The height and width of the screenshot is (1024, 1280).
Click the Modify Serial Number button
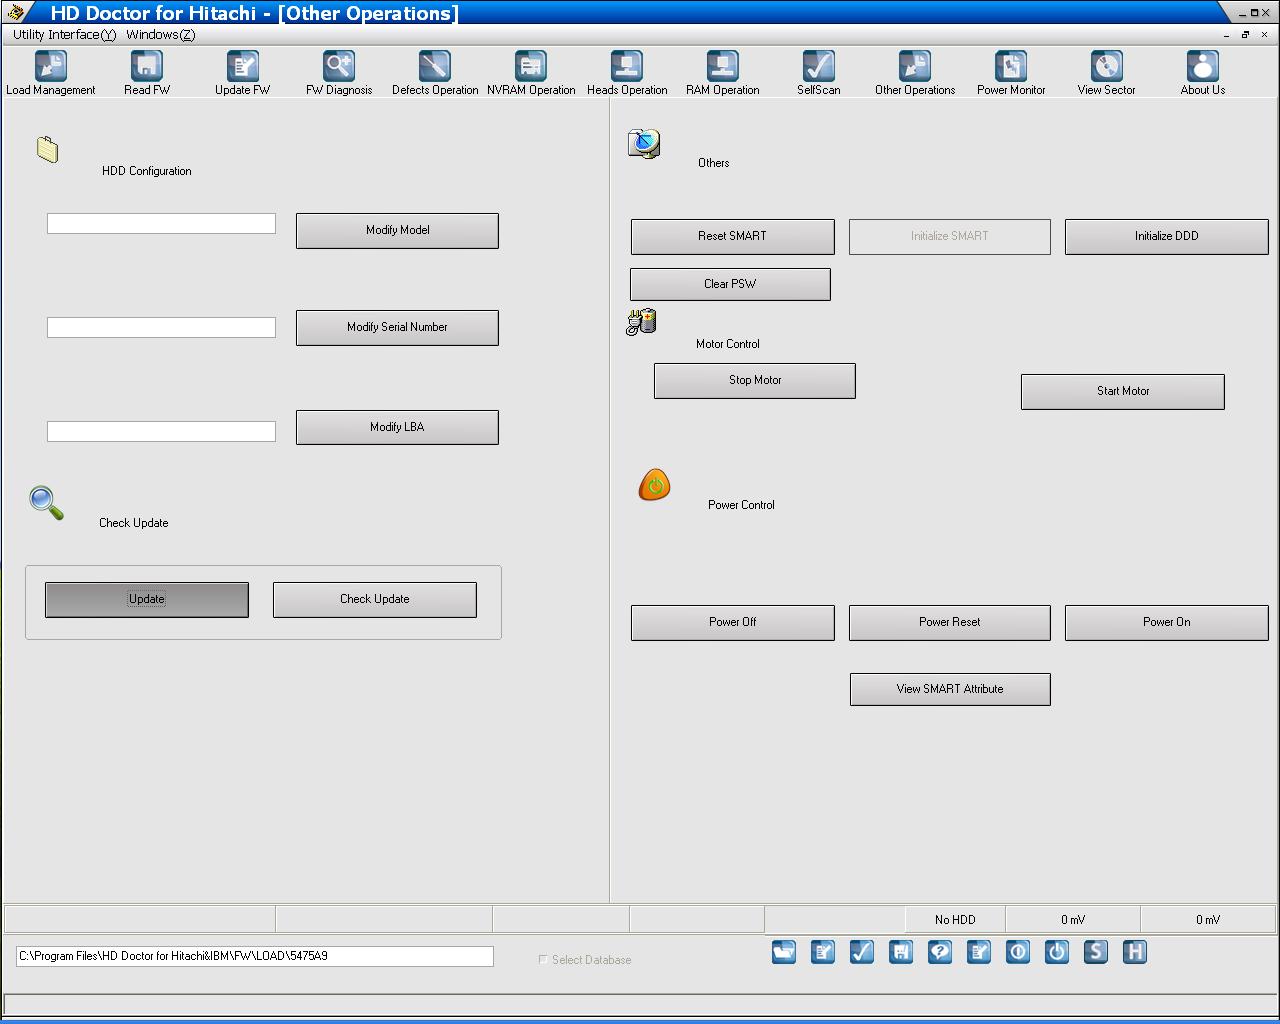pos(397,327)
